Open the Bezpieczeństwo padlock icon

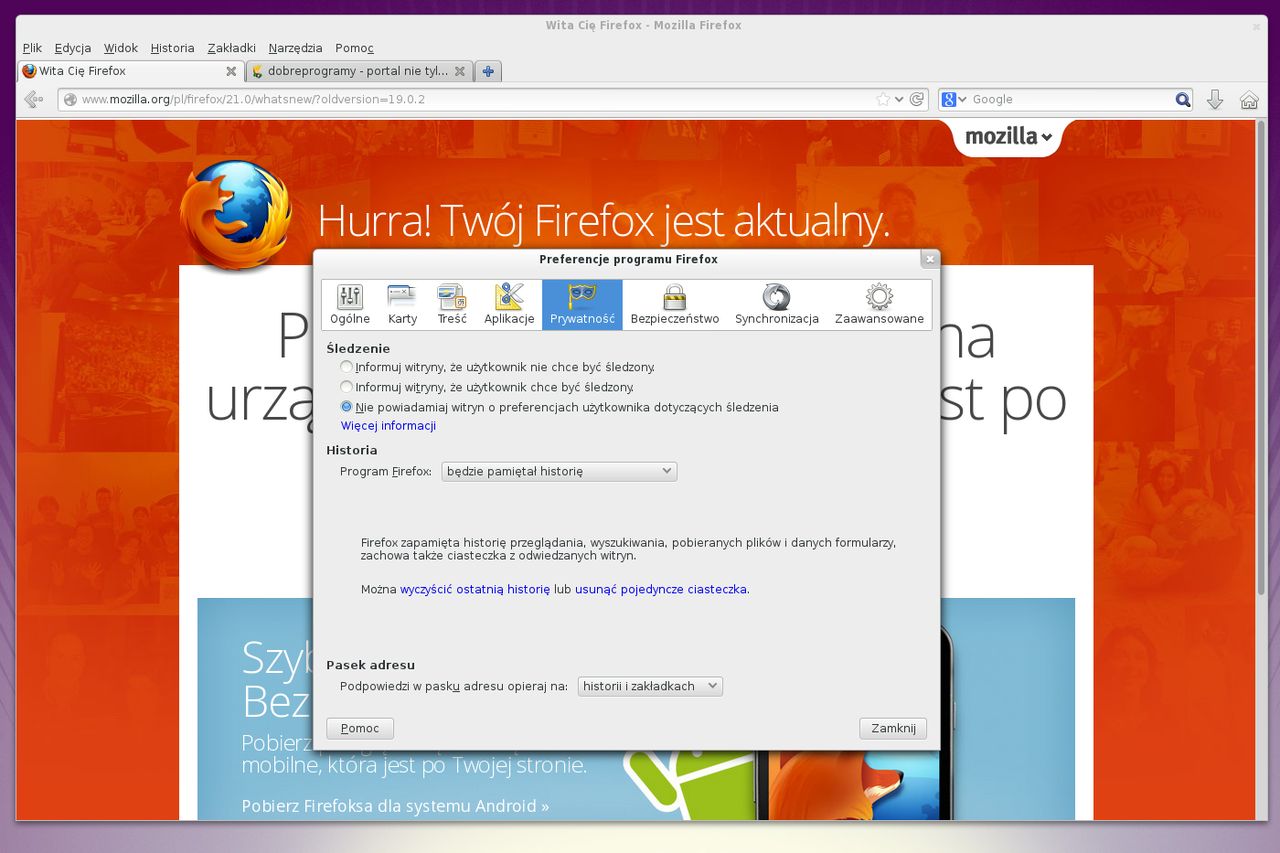(674, 297)
